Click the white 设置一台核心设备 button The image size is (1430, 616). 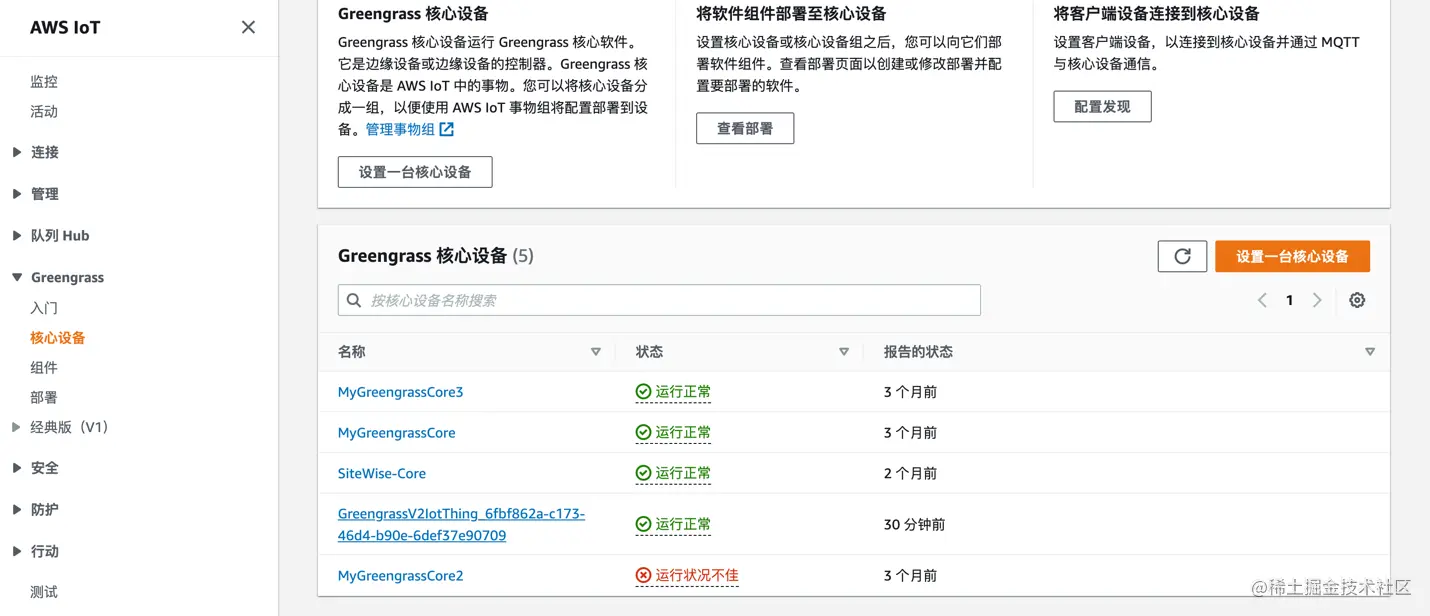tap(415, 172)
